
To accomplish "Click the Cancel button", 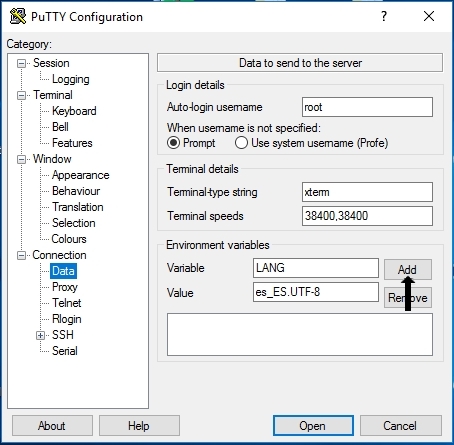I will (x=401, y=425).
